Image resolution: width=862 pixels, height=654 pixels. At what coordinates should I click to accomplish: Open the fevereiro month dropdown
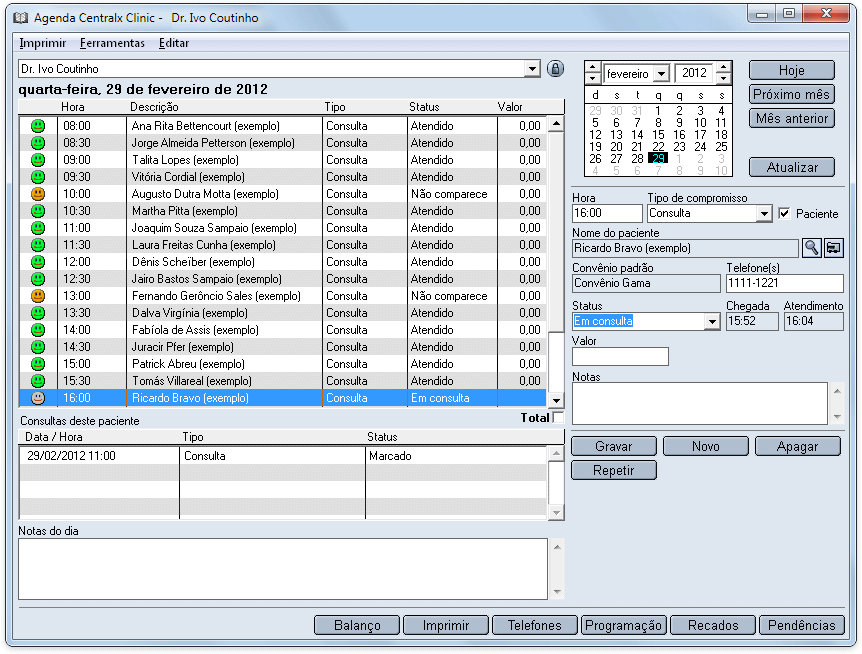[662, 73]
